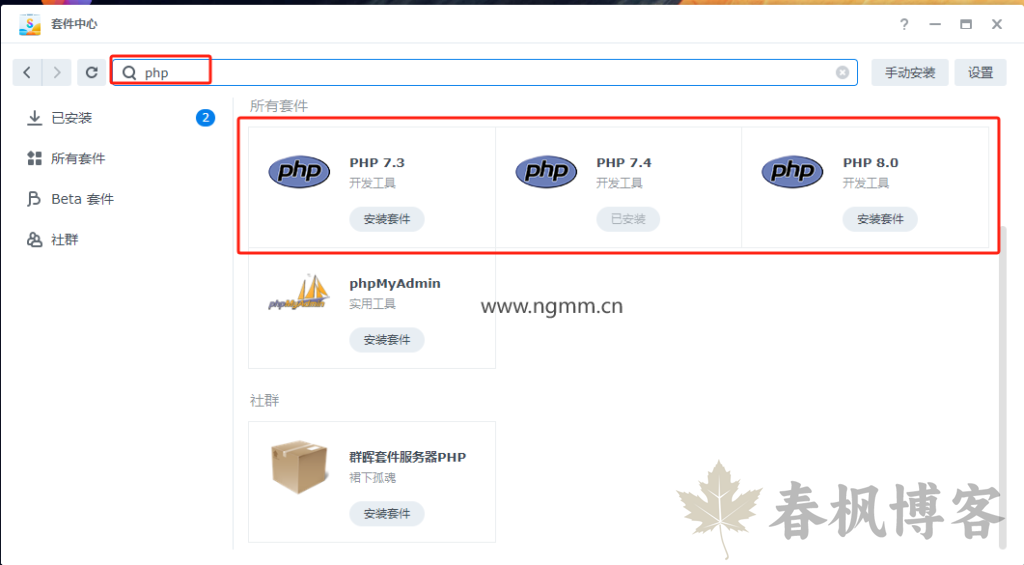Click the phpMyAdmin sailboat logo
The width and height of the screenshot is (1024, 565).
[x=299, y=292]
